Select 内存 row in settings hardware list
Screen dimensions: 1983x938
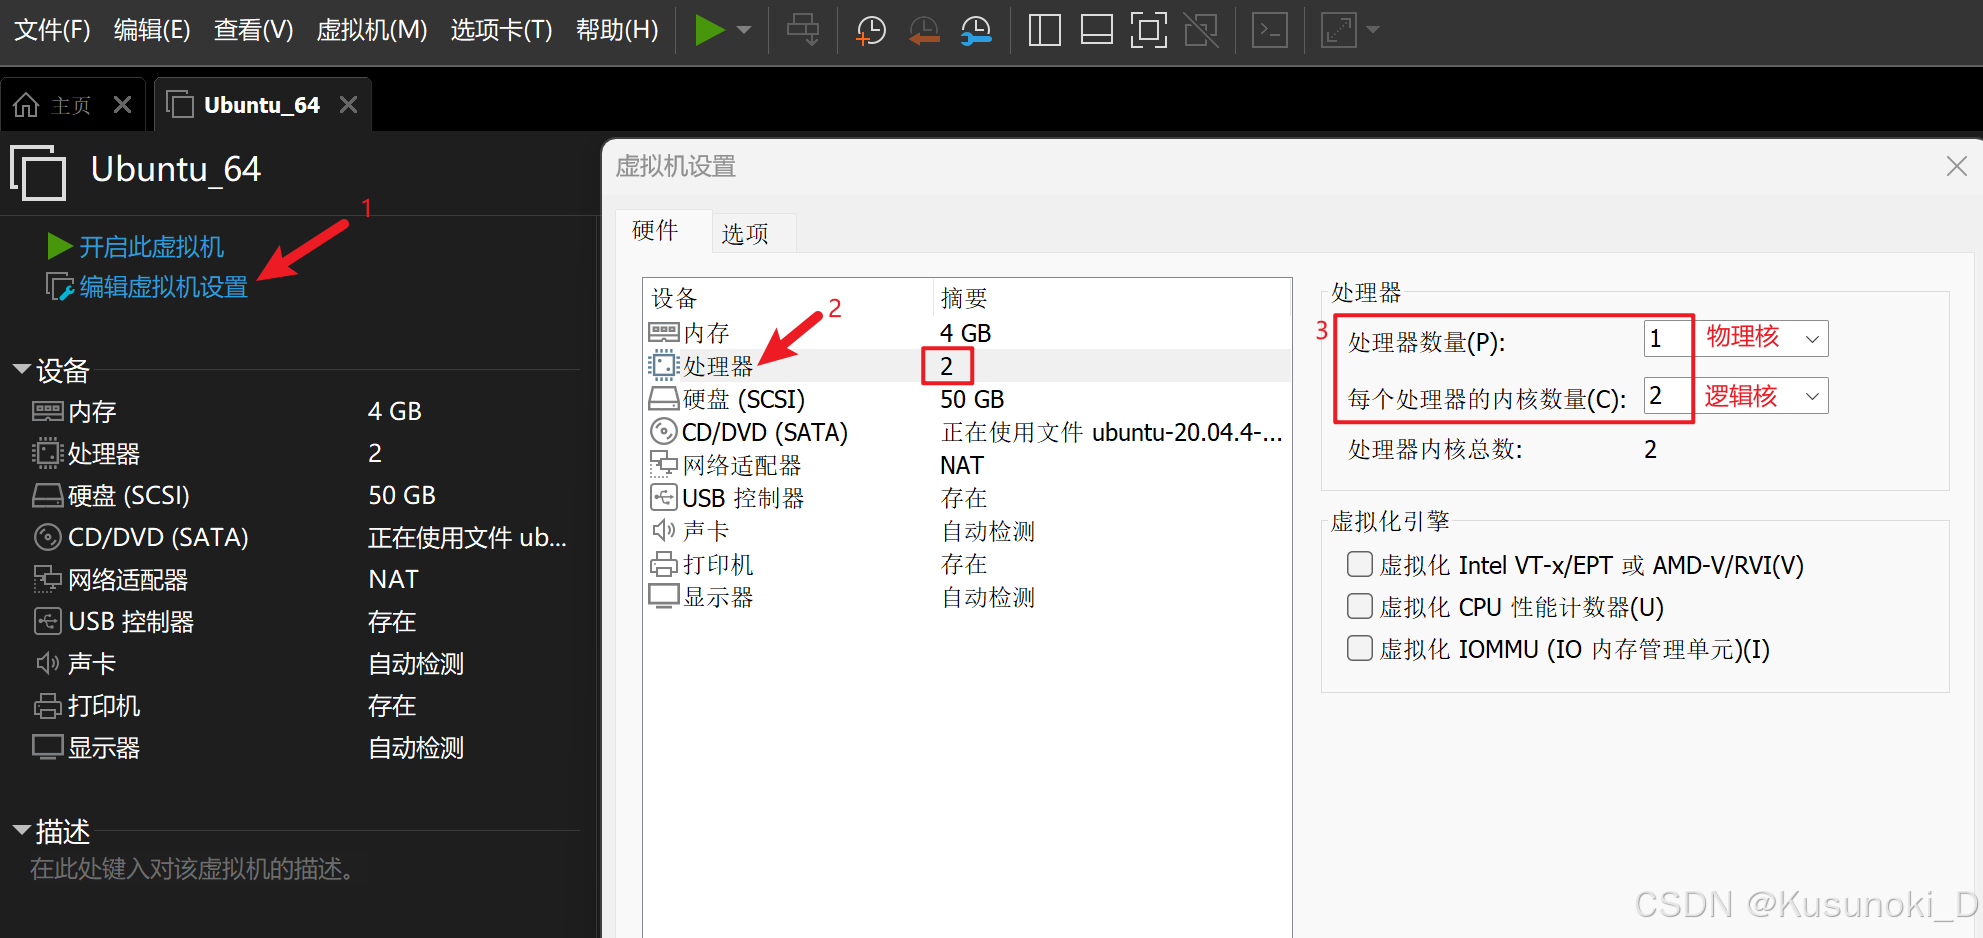tap(966, 332)
